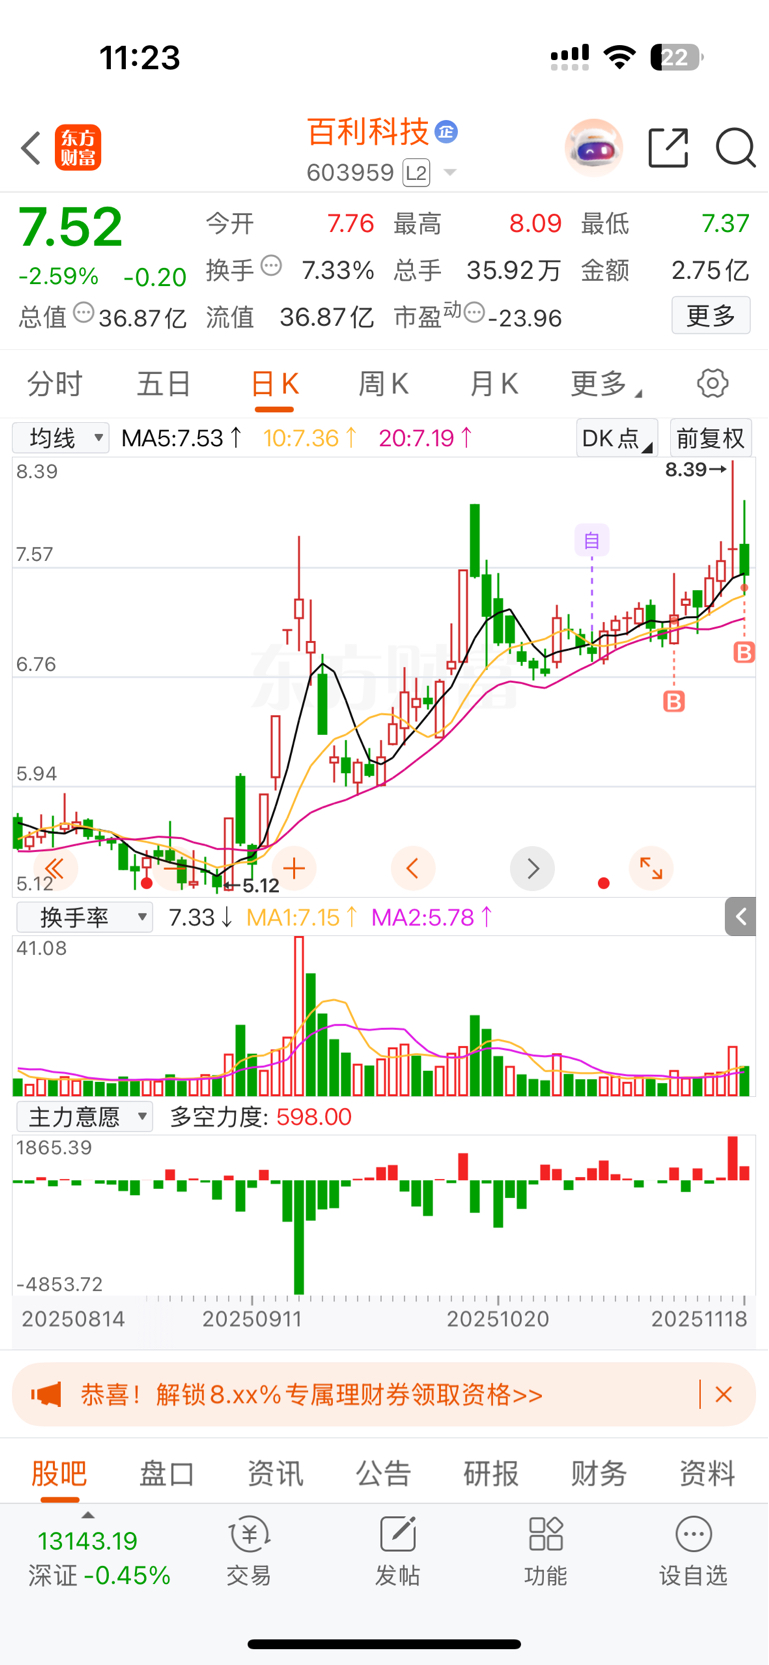
Task: Open the 主力意愿 indicator dropdown
Action: [84, 1116]
